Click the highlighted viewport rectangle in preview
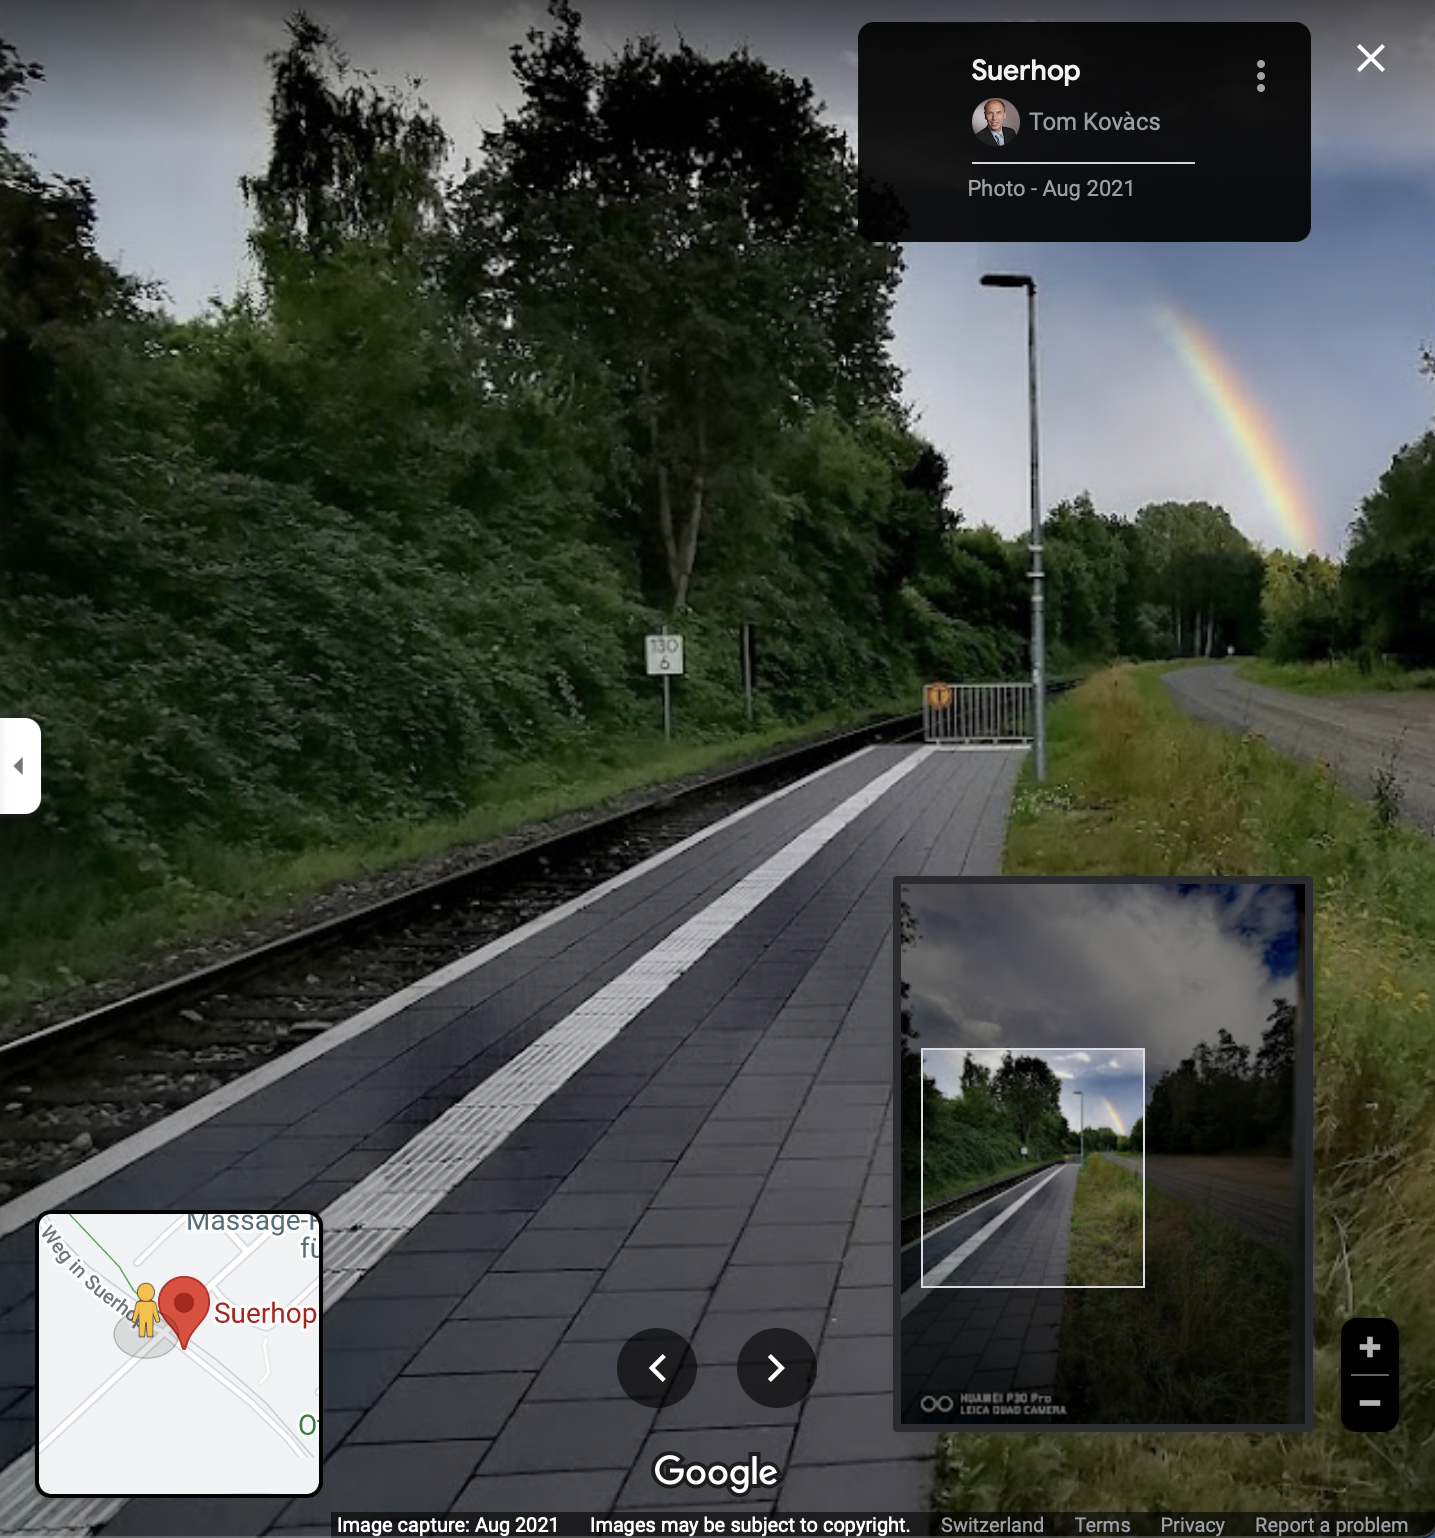The height and width of the screenshot is (1538, 1435). click(1032, 1167)
